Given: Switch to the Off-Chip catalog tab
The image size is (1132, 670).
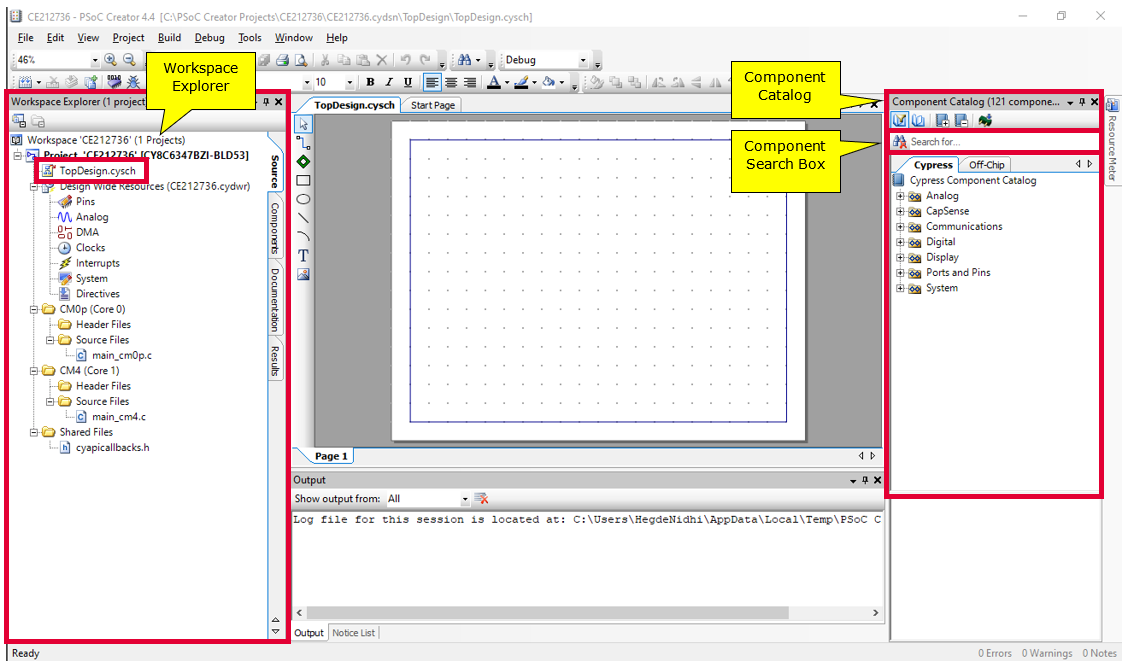Looking at the screenshot, I should pos(986,165).
